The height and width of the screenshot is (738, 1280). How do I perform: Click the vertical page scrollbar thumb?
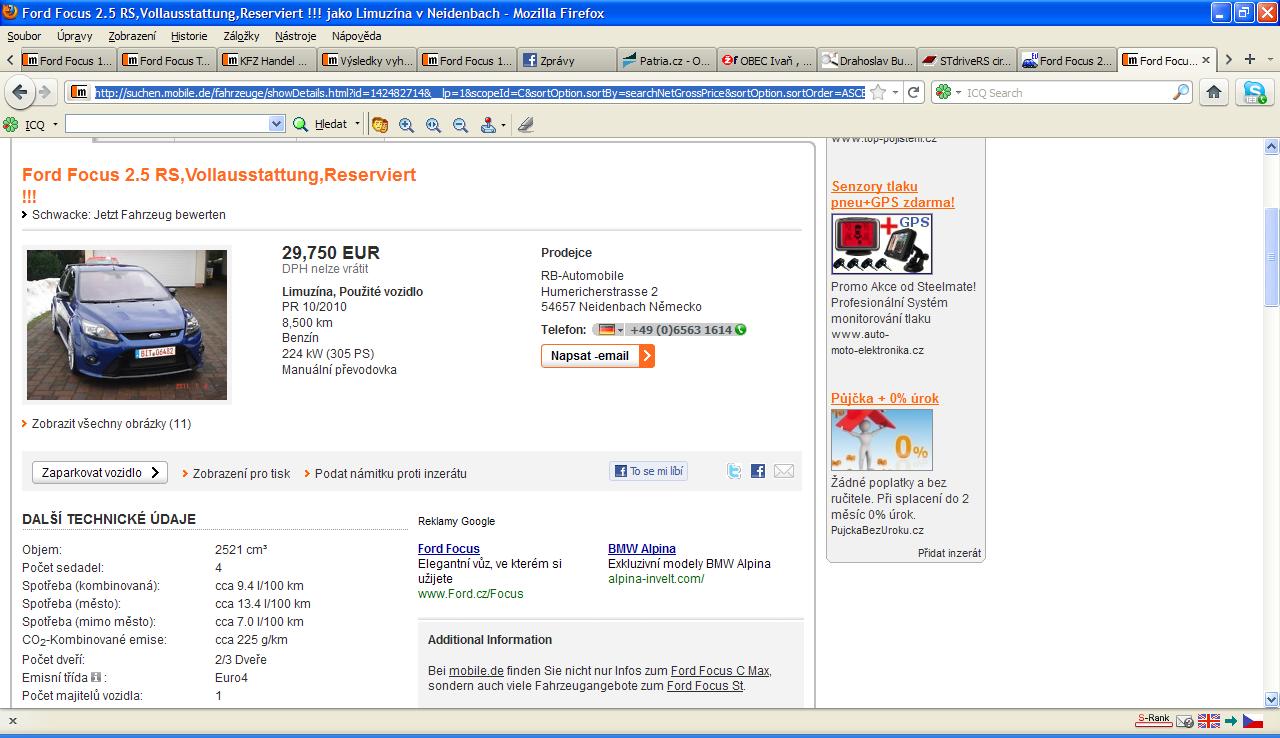click(x=1271, y=257)
